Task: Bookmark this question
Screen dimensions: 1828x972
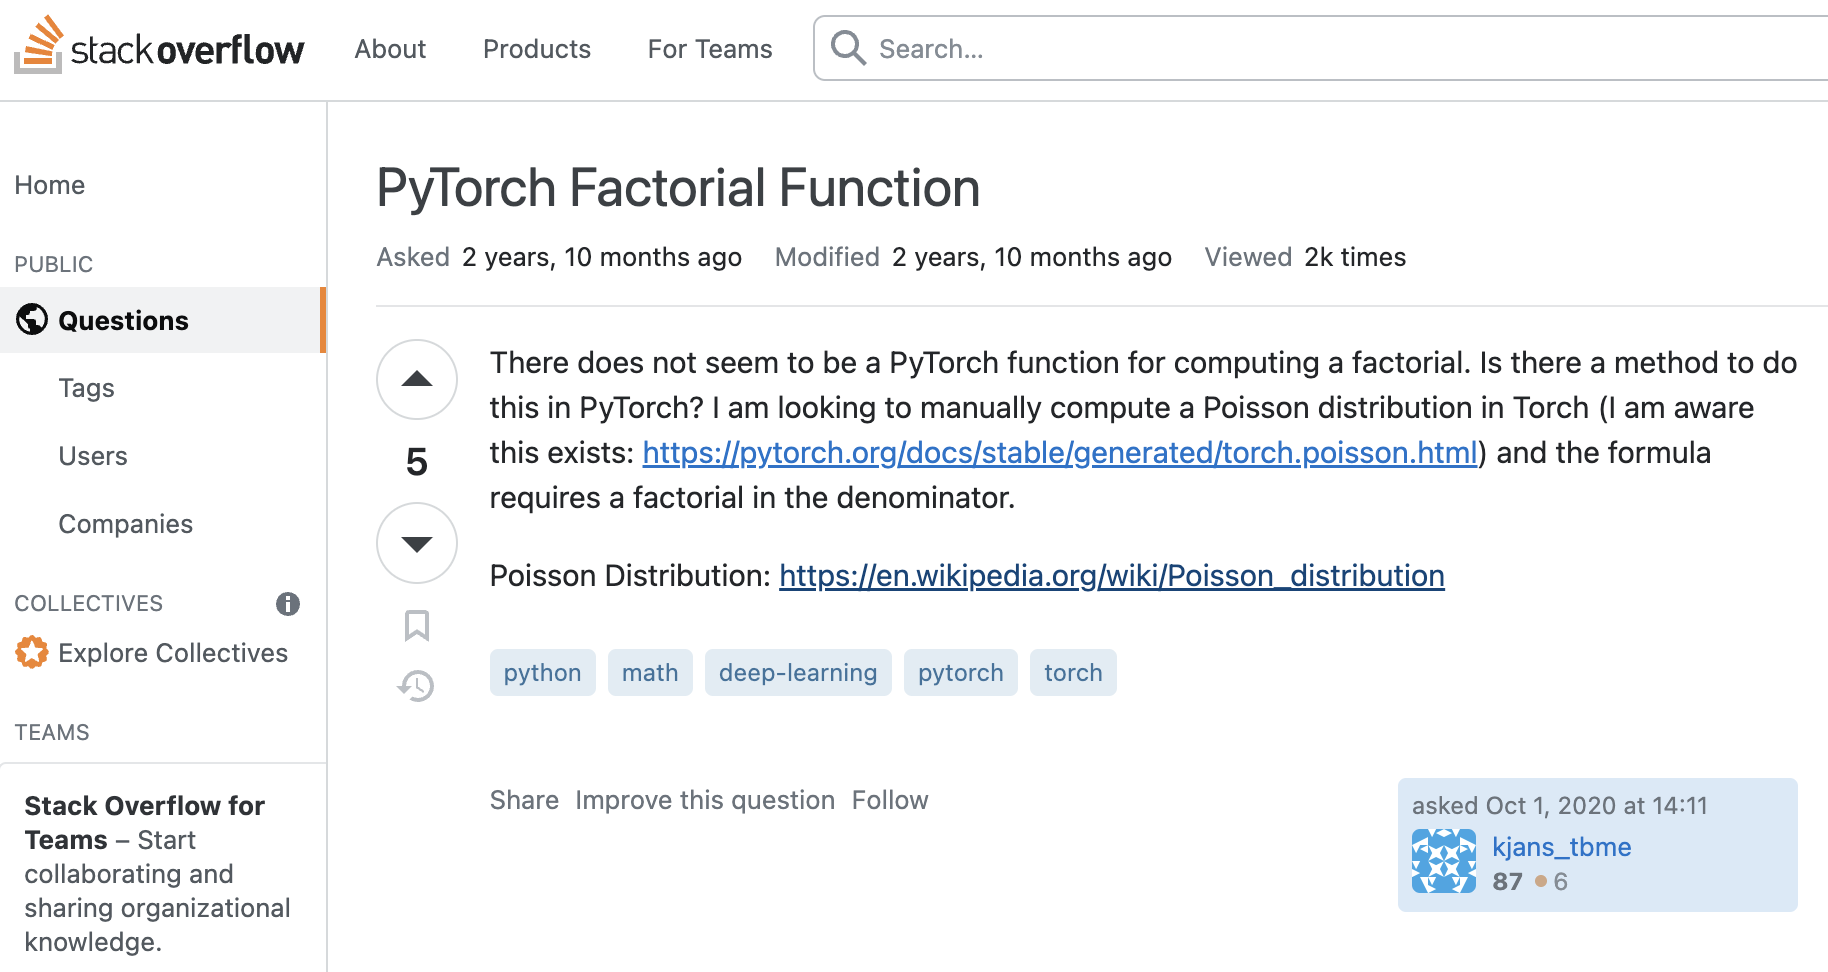Action: pos(417,626)
